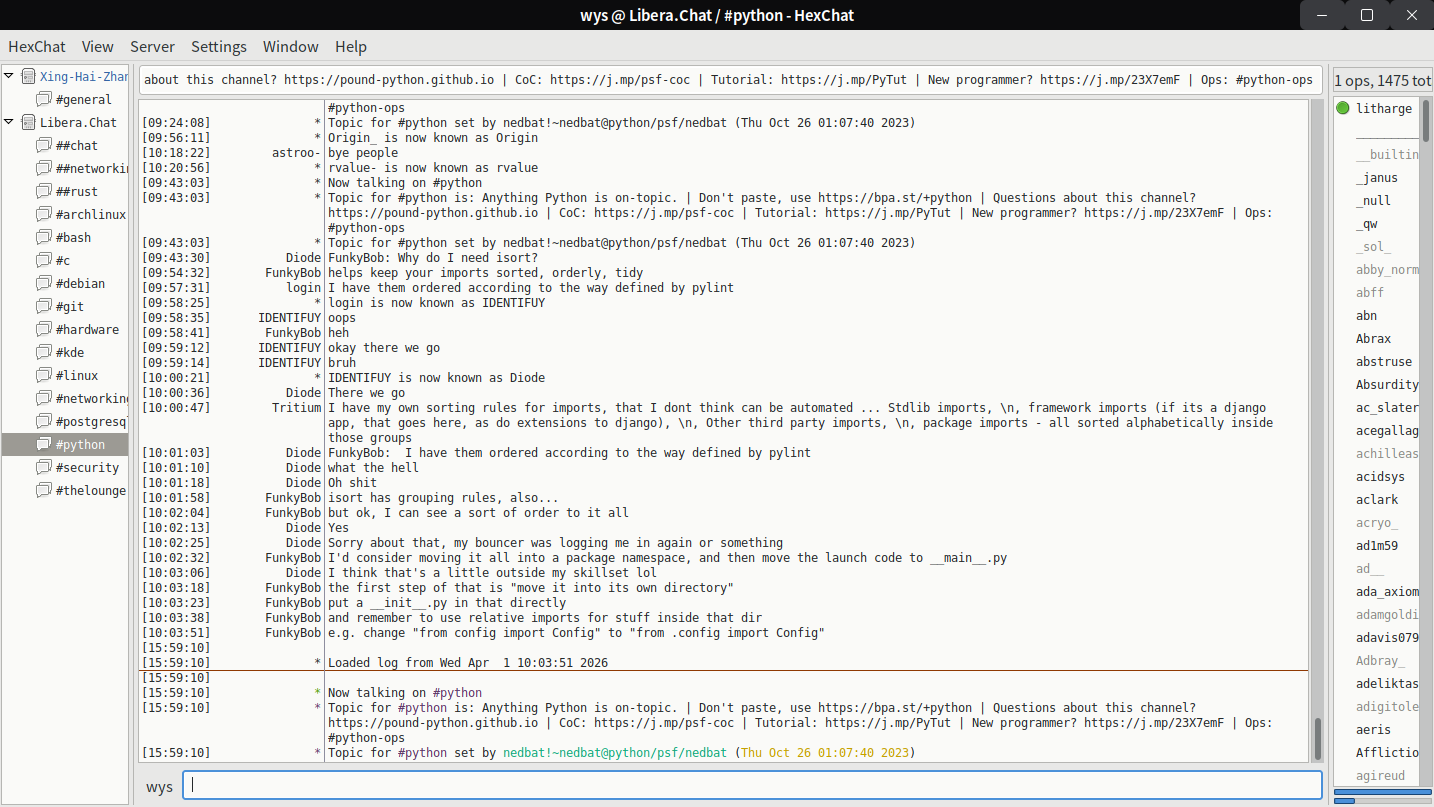Click the channel icon next to ##rust

pyautogui.click(x=43, y=192)
